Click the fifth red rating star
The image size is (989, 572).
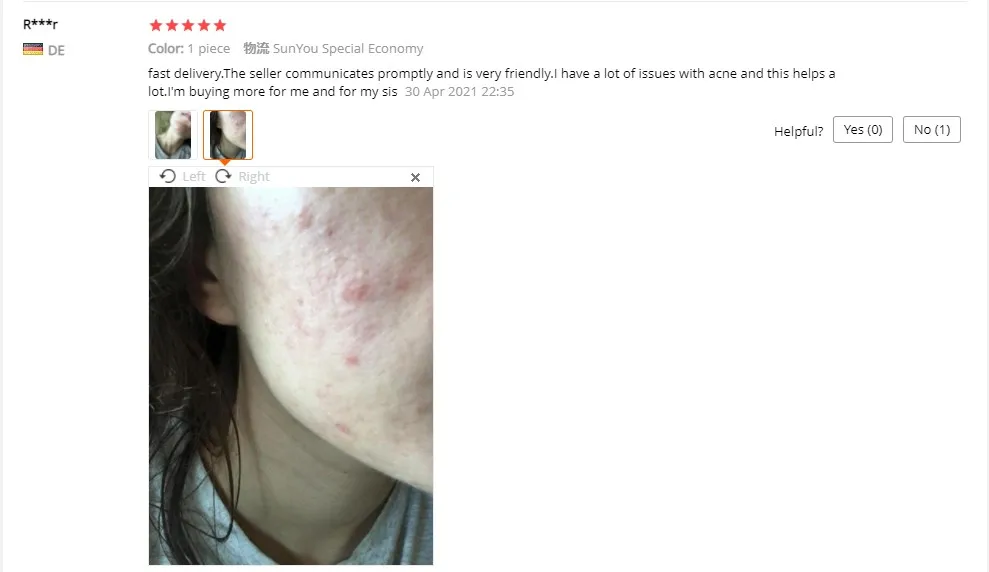tap(219, 25)
